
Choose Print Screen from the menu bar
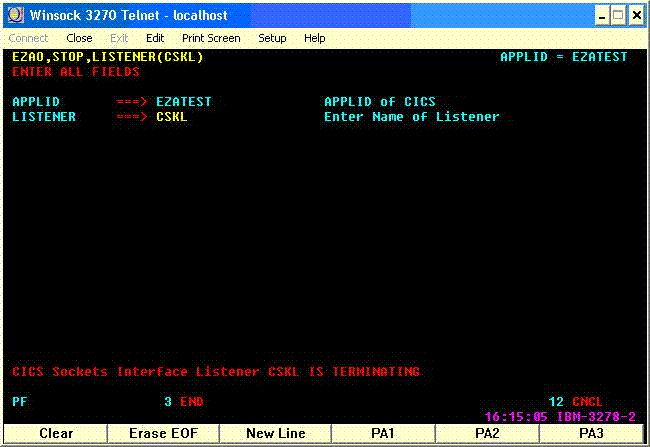point(211,38)
